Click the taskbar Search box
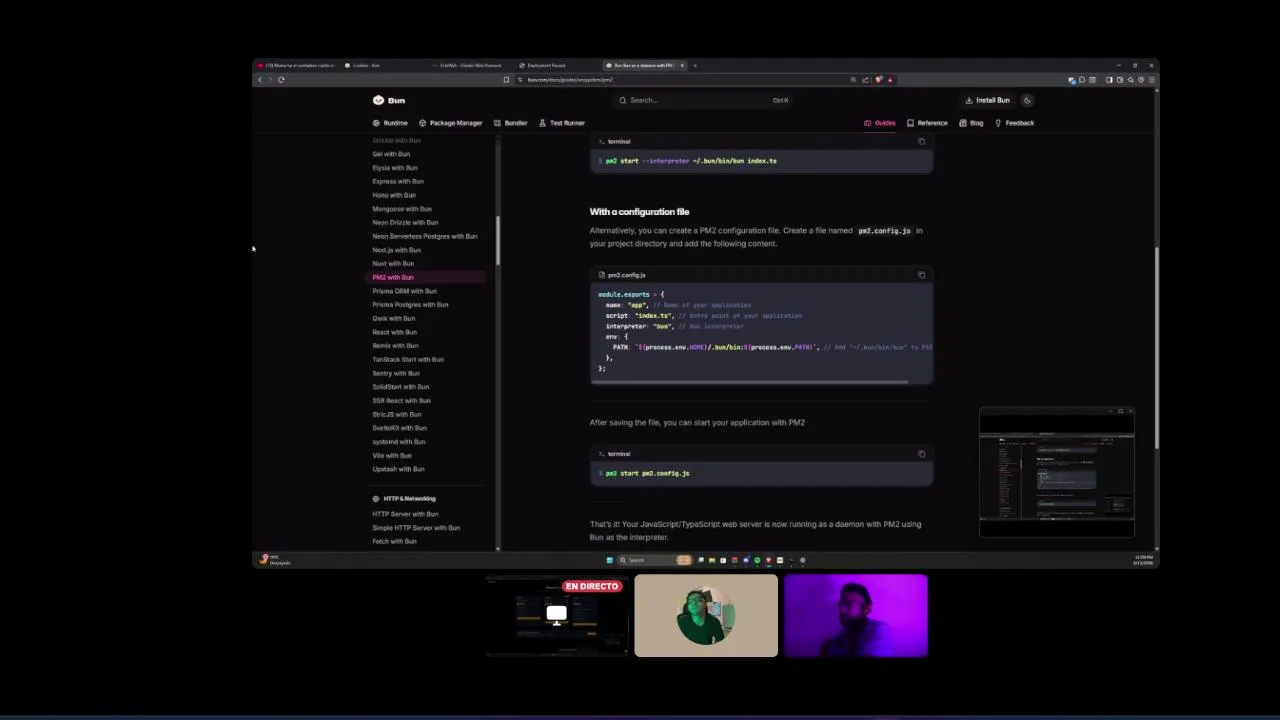The width and height of the screenshot is (1280, 720). coord(654,560)
